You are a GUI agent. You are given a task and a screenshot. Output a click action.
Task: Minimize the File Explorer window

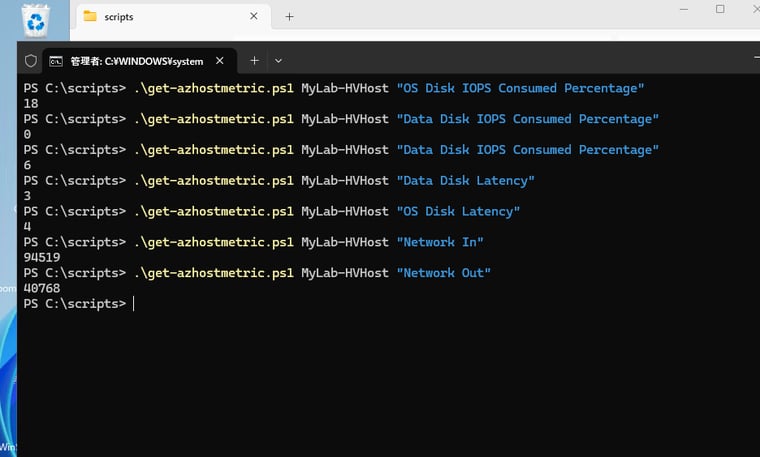[x=684, y=9]
